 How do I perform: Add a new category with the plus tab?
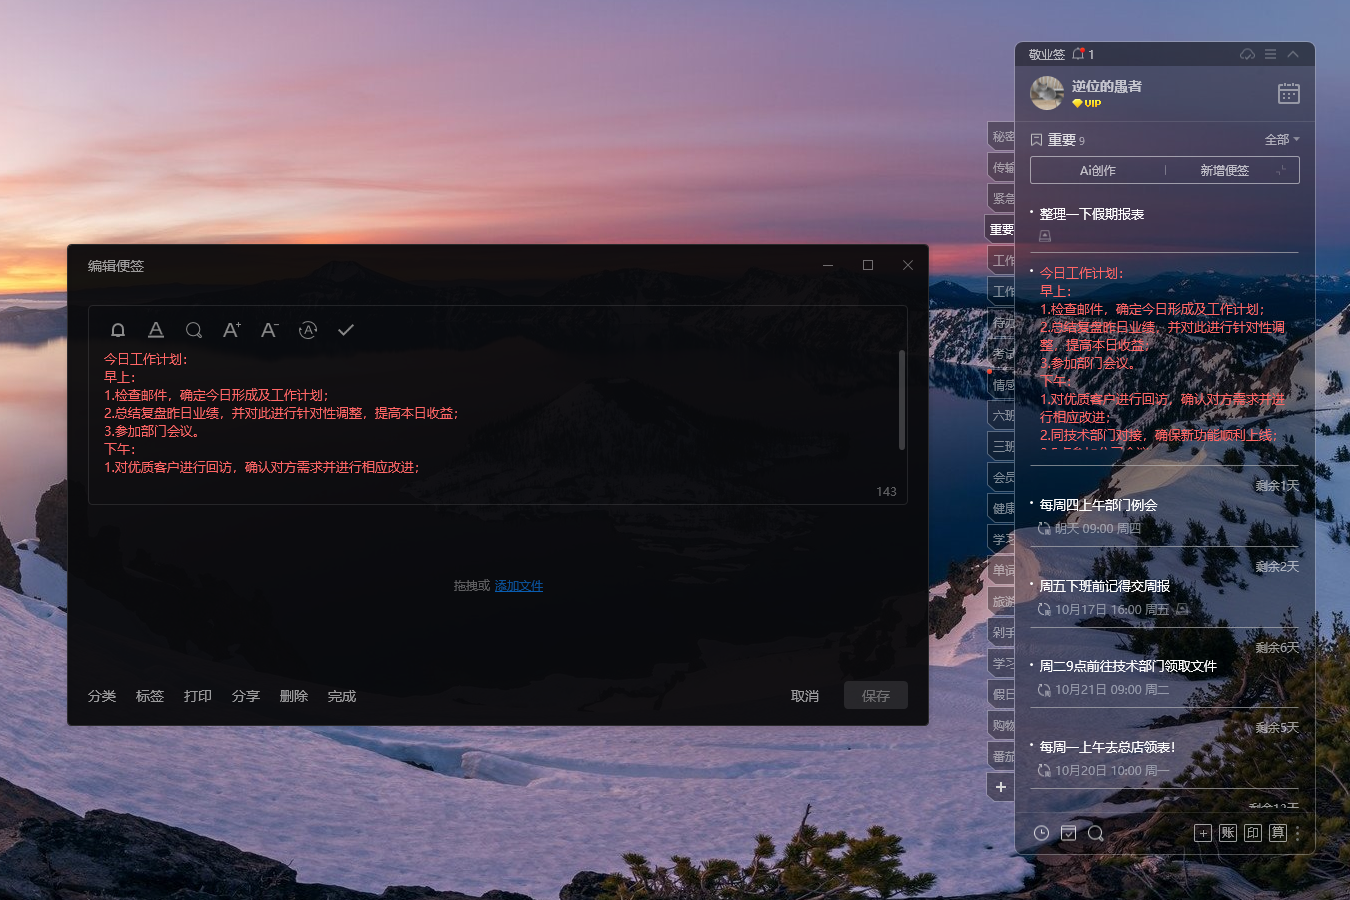tap(1001, 787)
